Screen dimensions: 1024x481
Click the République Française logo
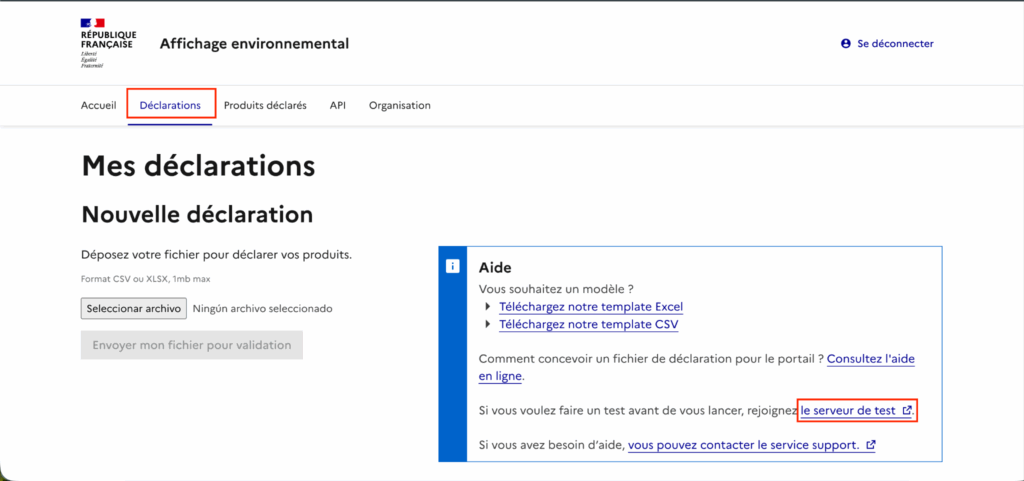click(108, 43)
